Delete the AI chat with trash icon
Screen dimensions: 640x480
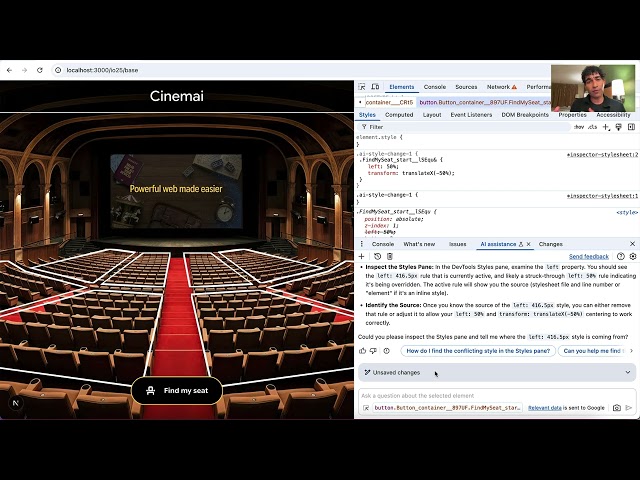click(x=390, y=256)
